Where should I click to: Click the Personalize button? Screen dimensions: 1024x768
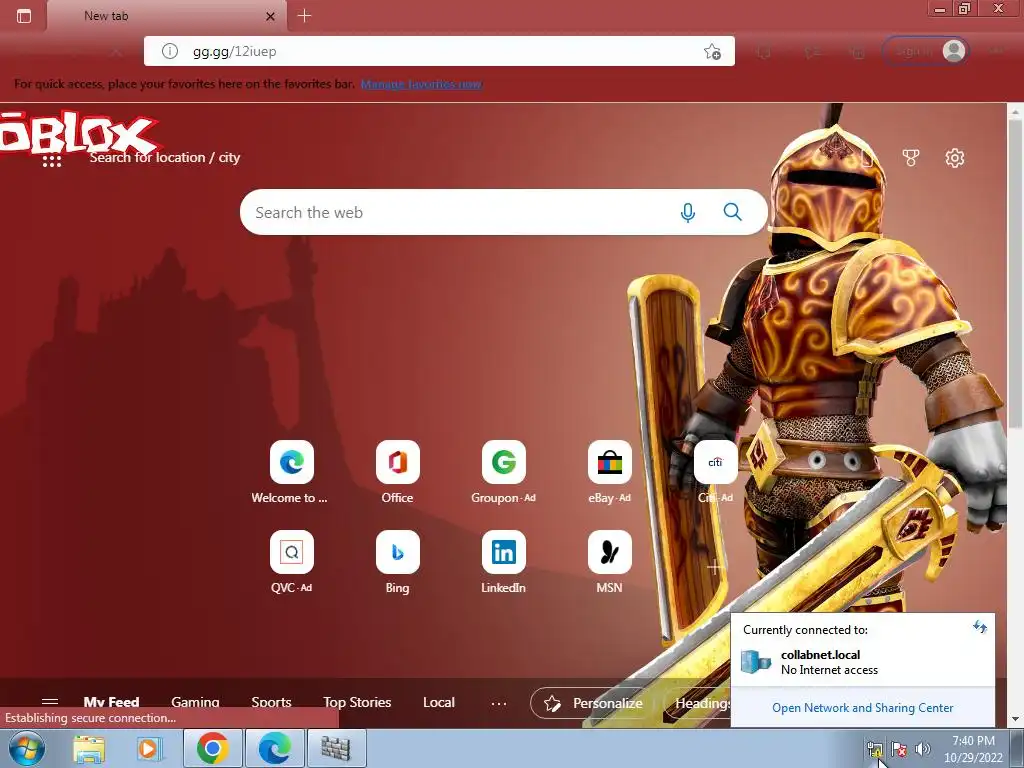[x=593, y=703]
